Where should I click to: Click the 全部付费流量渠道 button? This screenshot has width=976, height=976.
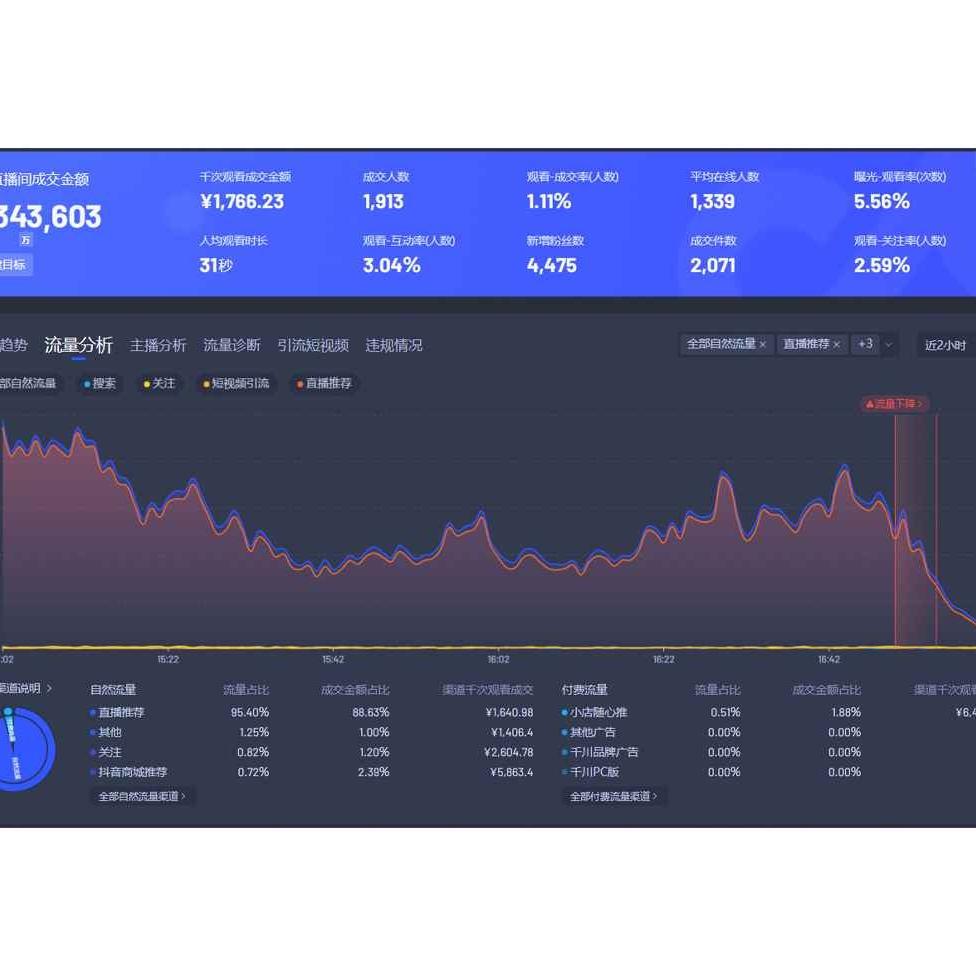(614, 797)
